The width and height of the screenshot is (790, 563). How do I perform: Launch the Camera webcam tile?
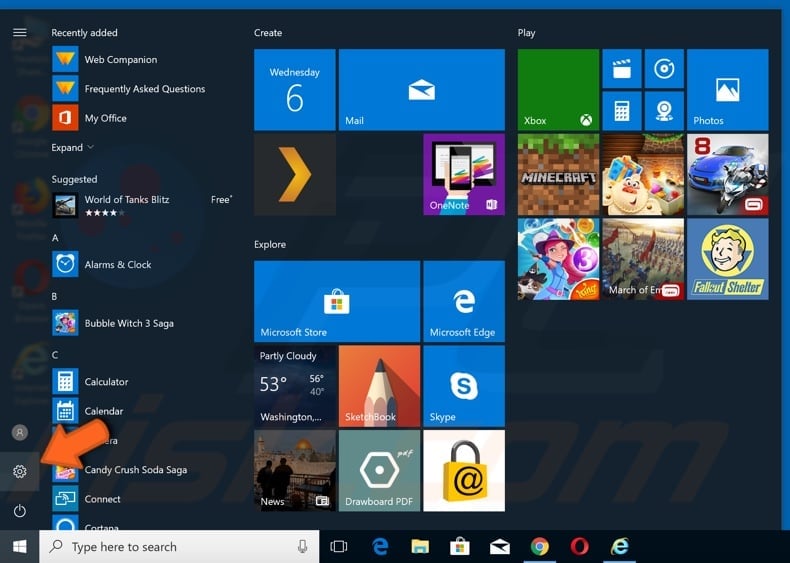(x=662, y=110)
